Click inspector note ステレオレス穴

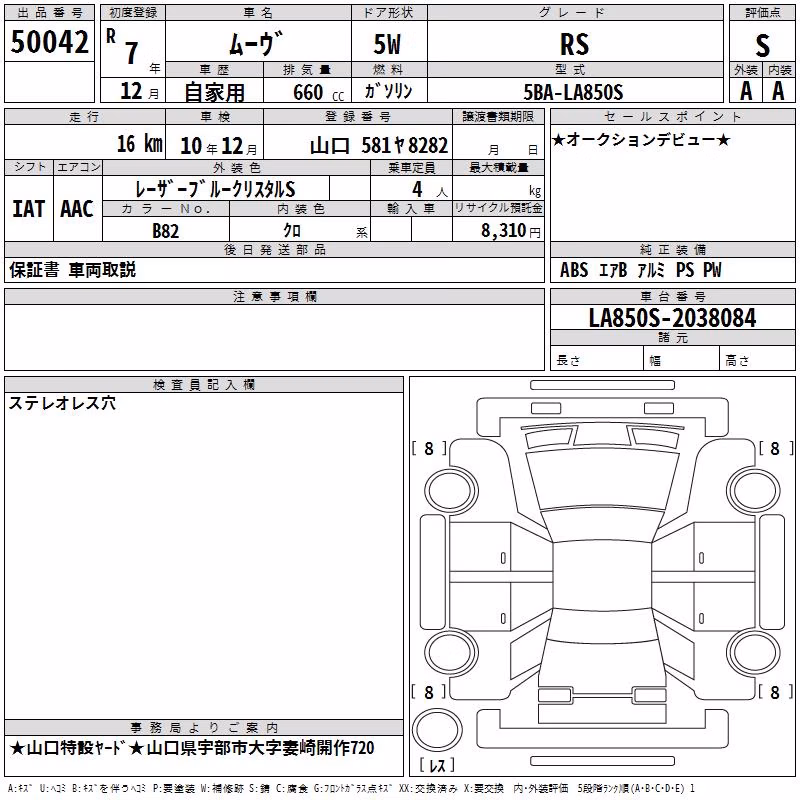(62, 403)
